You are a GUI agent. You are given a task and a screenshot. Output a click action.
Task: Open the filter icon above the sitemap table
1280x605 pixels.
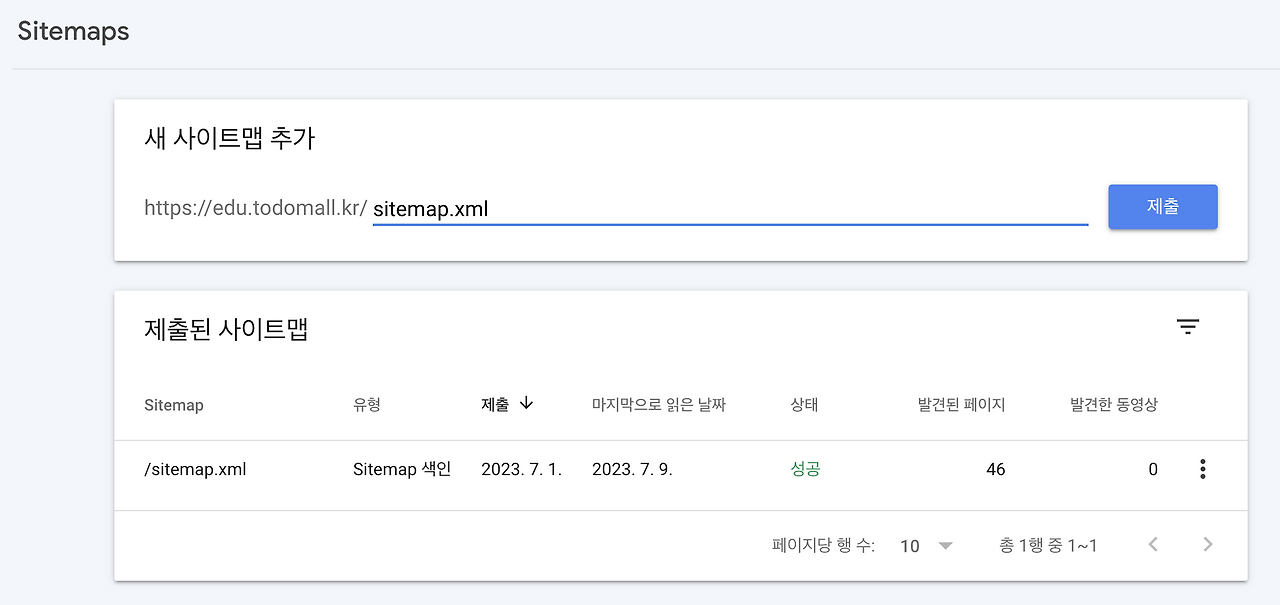pyautogui.click(x=1187, y=327)
